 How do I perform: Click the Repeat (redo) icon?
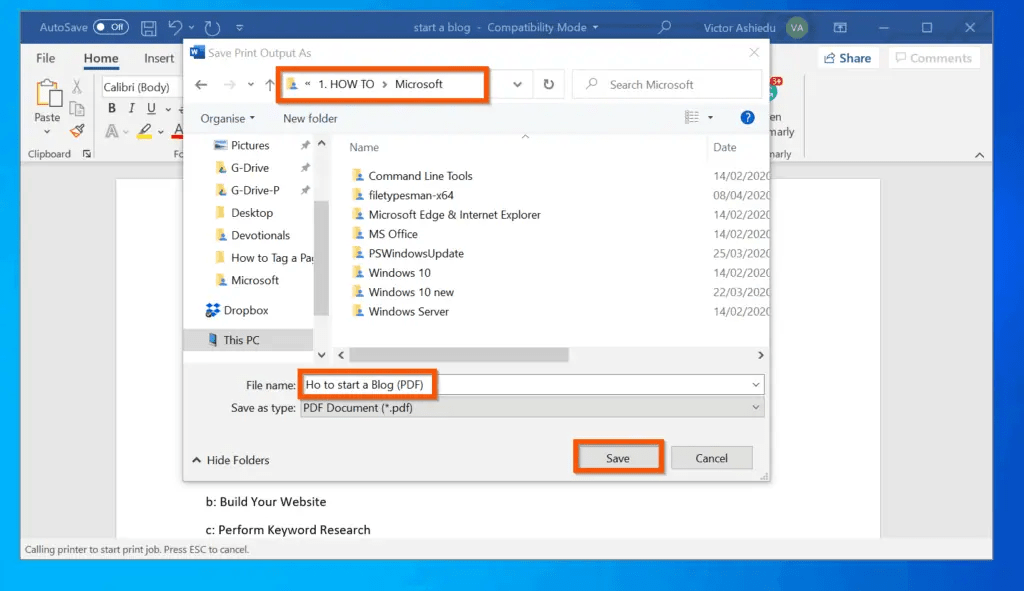pos(210,27)
